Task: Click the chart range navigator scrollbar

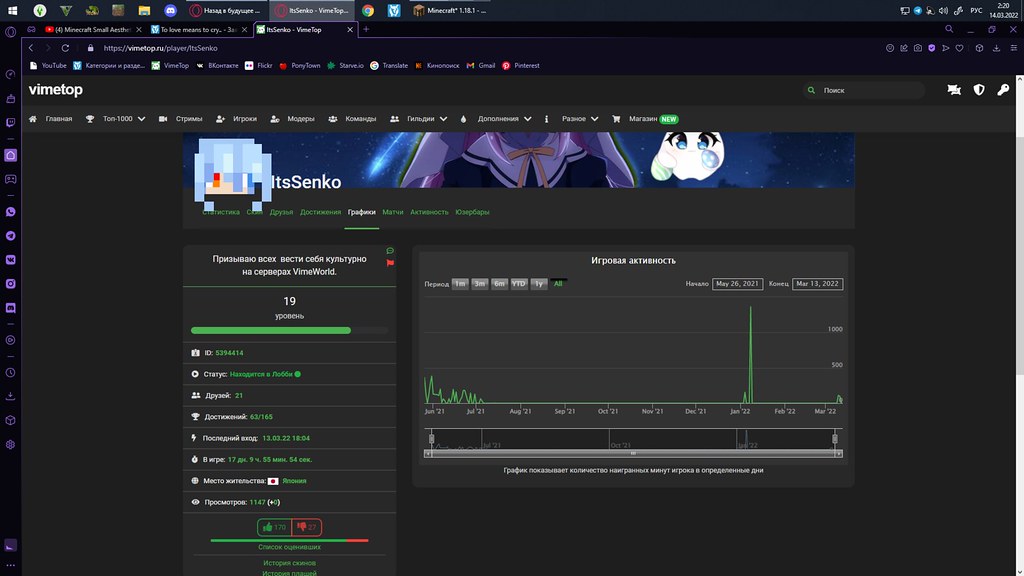Action: [x=633, y=453]
